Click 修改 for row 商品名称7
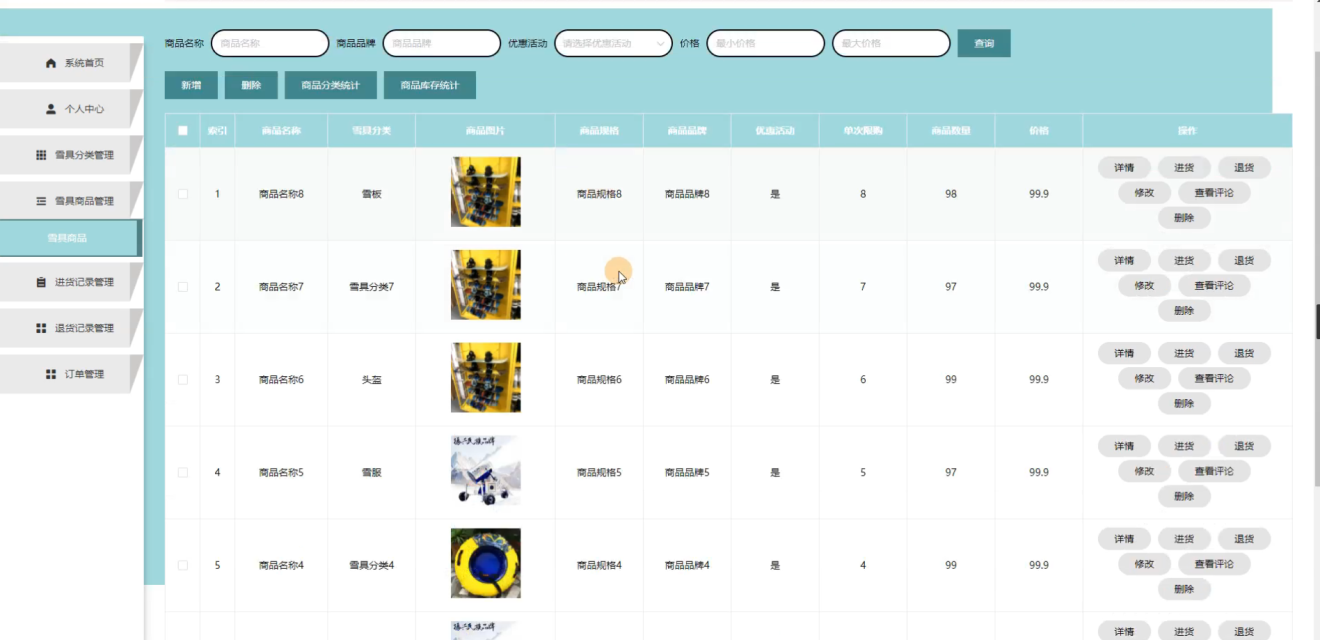The height and width of the screenshot is (640, 1320). [x=1144, y=286]
